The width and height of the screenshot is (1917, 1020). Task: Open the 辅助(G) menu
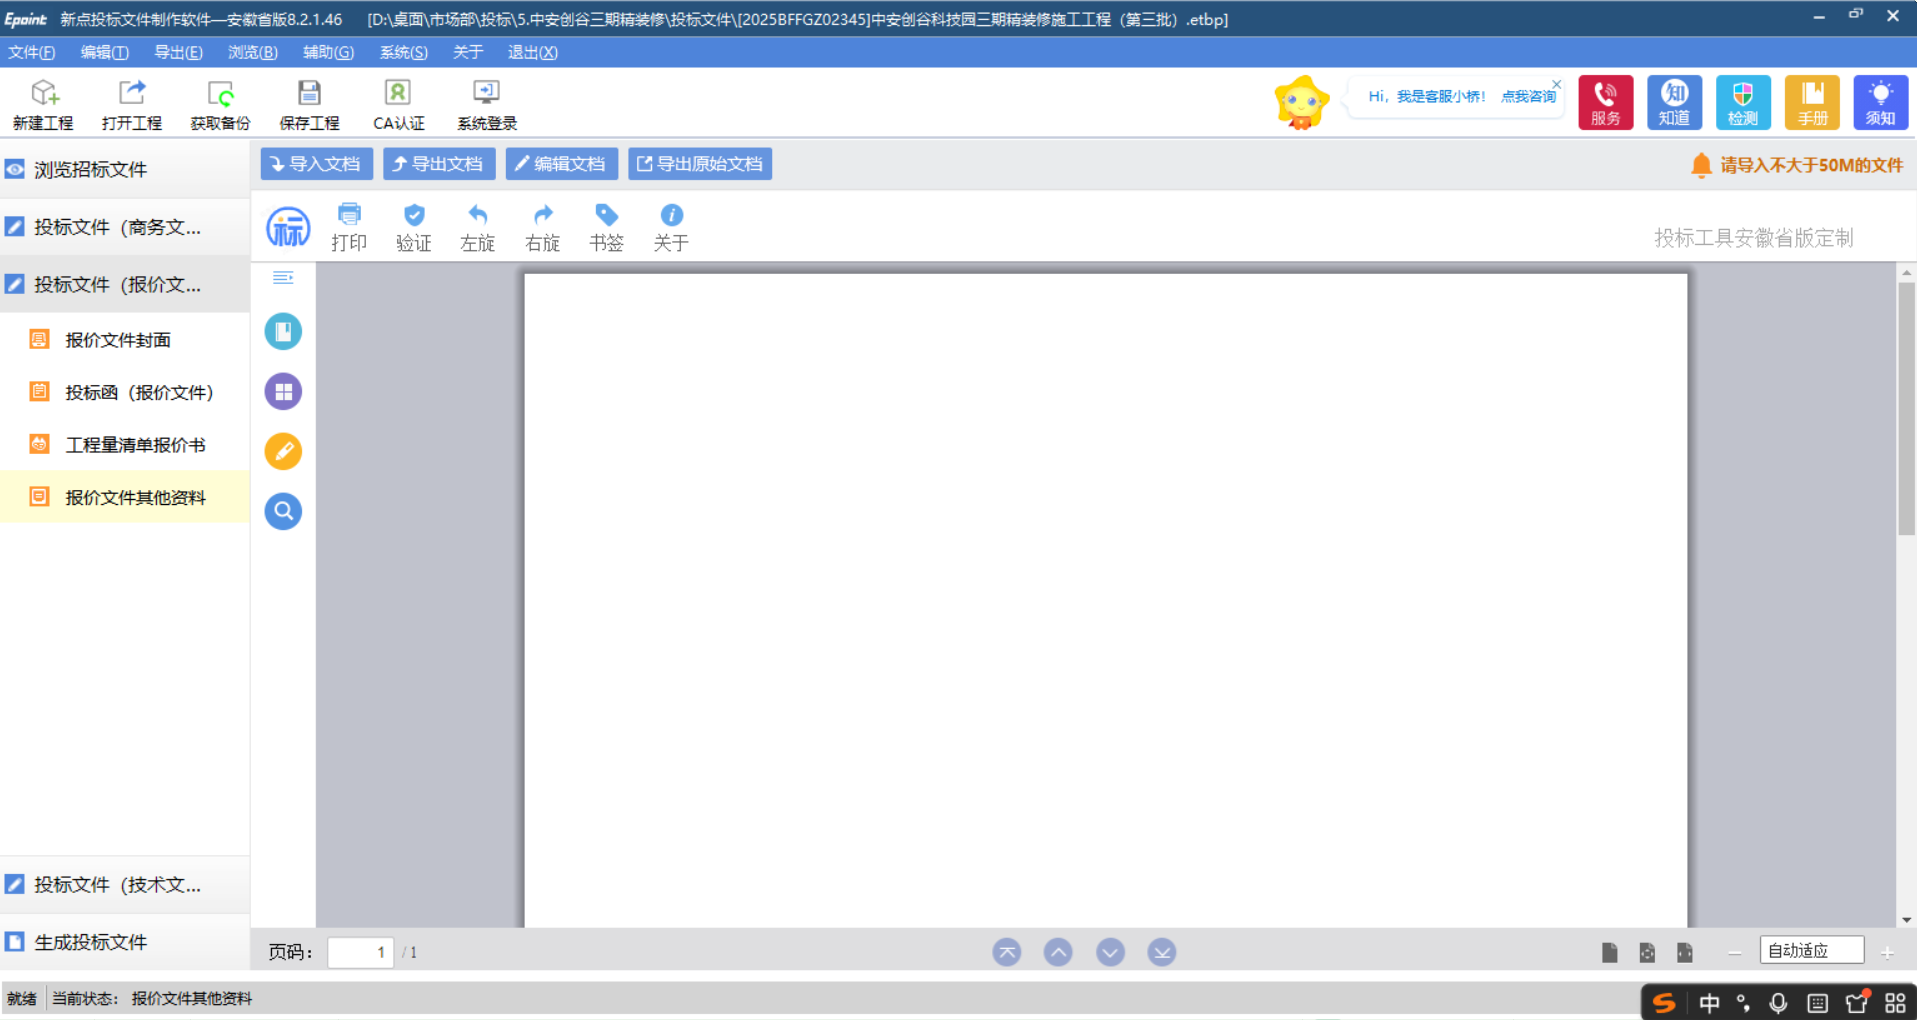(x=328, y=52)
